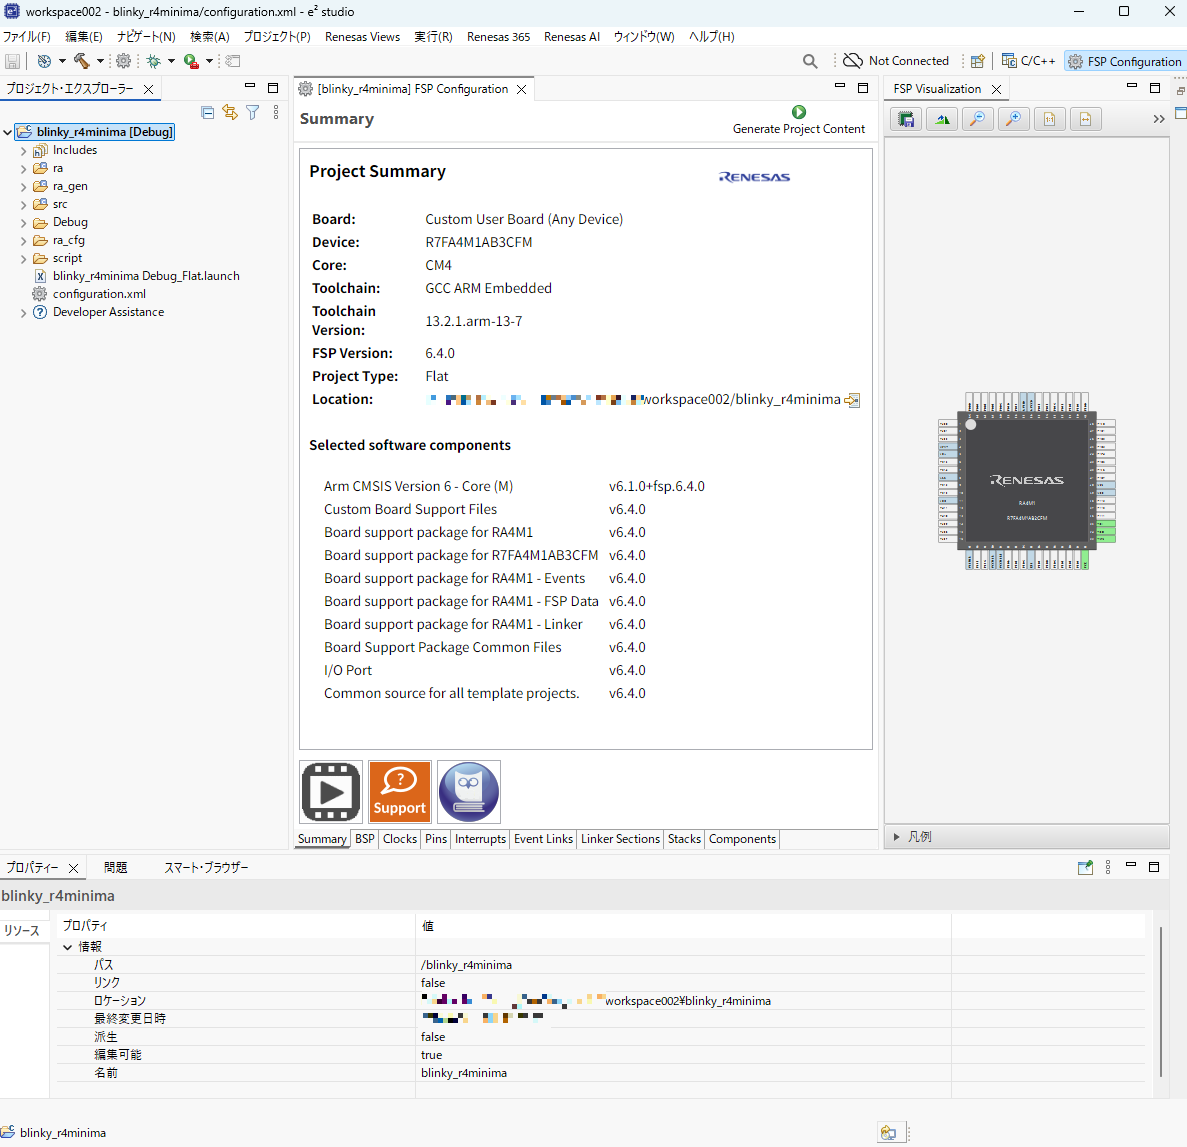
Task: Expand the 凡例 legend section
Action: coord(896,837)
